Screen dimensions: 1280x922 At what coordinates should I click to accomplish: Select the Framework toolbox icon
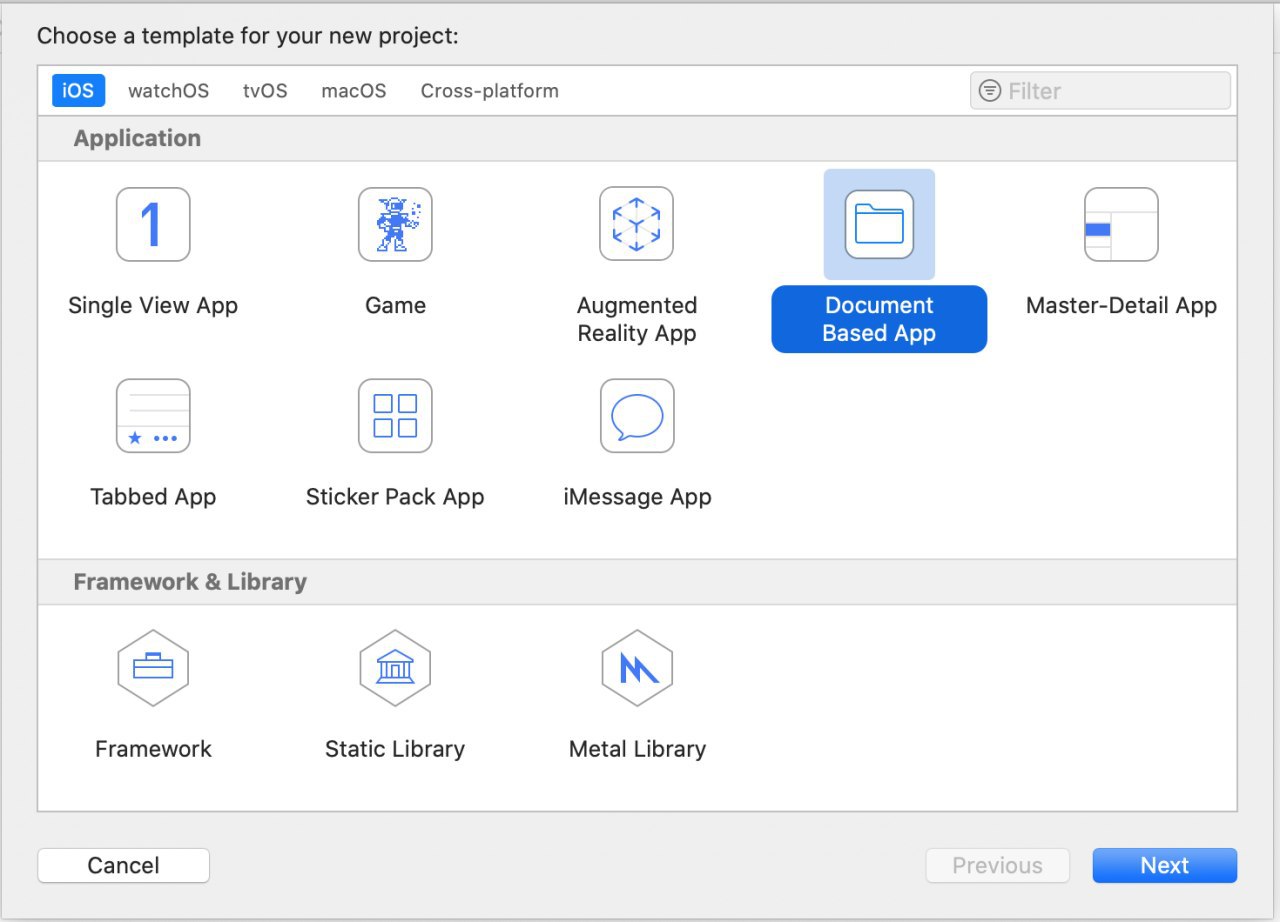(153, 668)
